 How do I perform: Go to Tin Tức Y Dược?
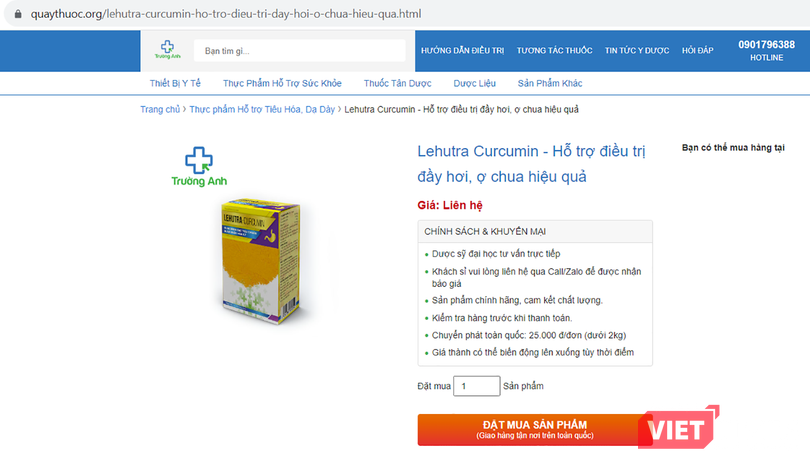point(637,50)
